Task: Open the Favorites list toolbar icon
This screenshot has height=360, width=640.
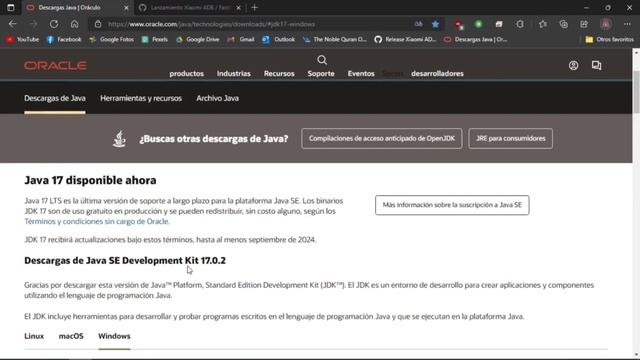Action: point(542,24)
